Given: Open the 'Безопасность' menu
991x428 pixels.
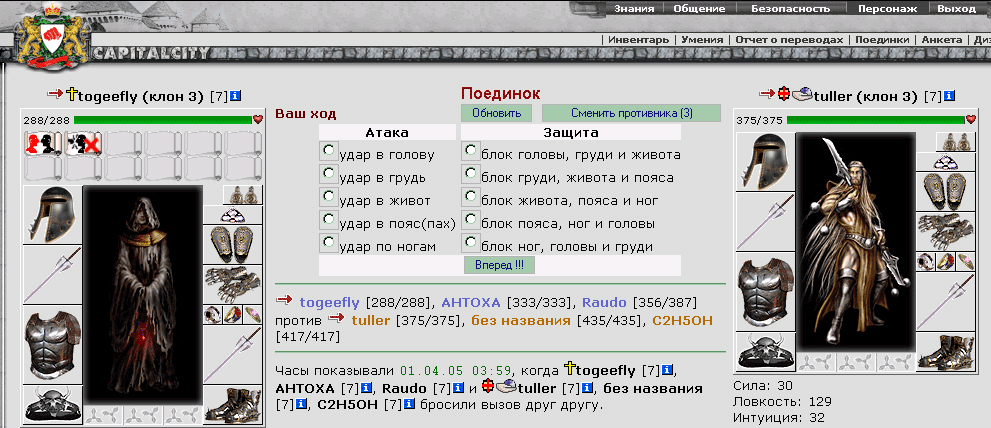Looking at the screenshot, I should tap(791, 9).
